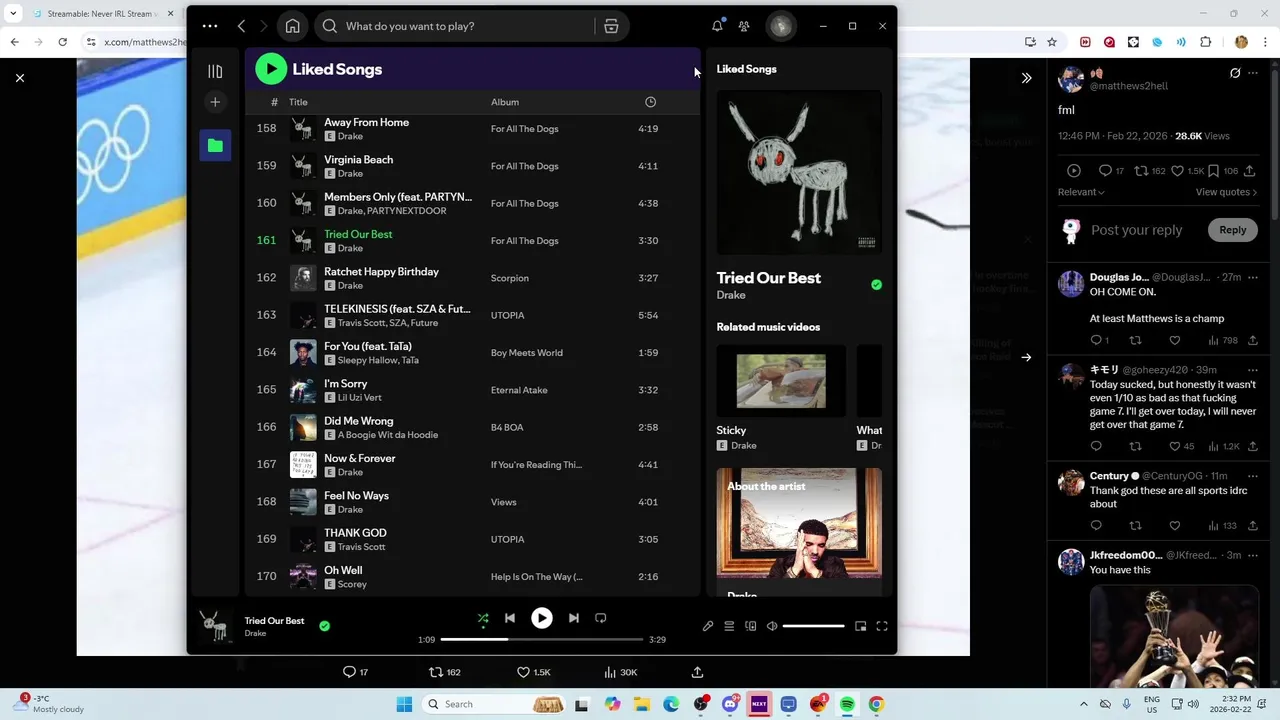Sort by duration clock column header
Viewport: 1280px width, 720px height.
(x=650, y=102)
